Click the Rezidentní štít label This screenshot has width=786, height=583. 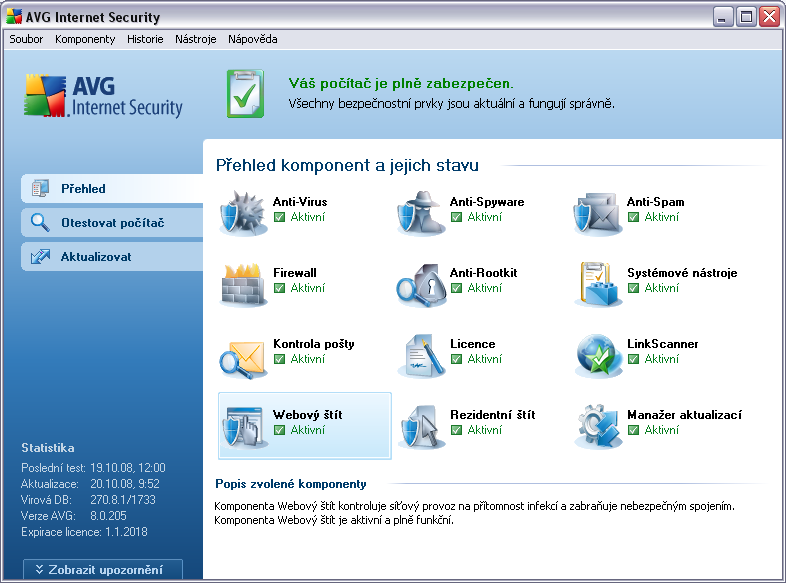492,415
